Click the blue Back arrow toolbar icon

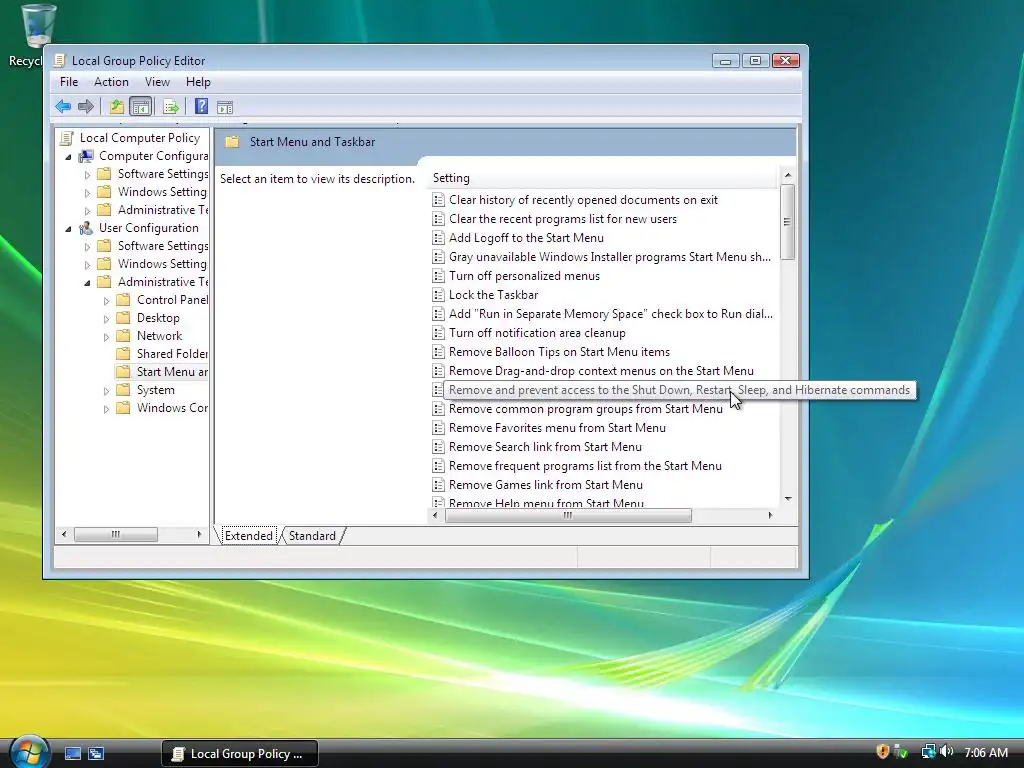(x=63, y=106)
